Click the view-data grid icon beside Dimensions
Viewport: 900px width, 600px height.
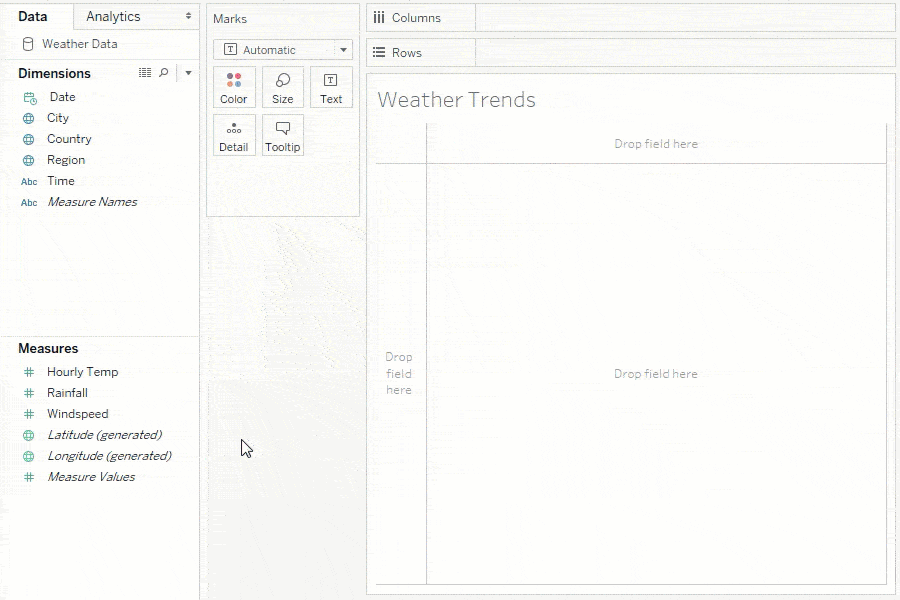point(144,72)
